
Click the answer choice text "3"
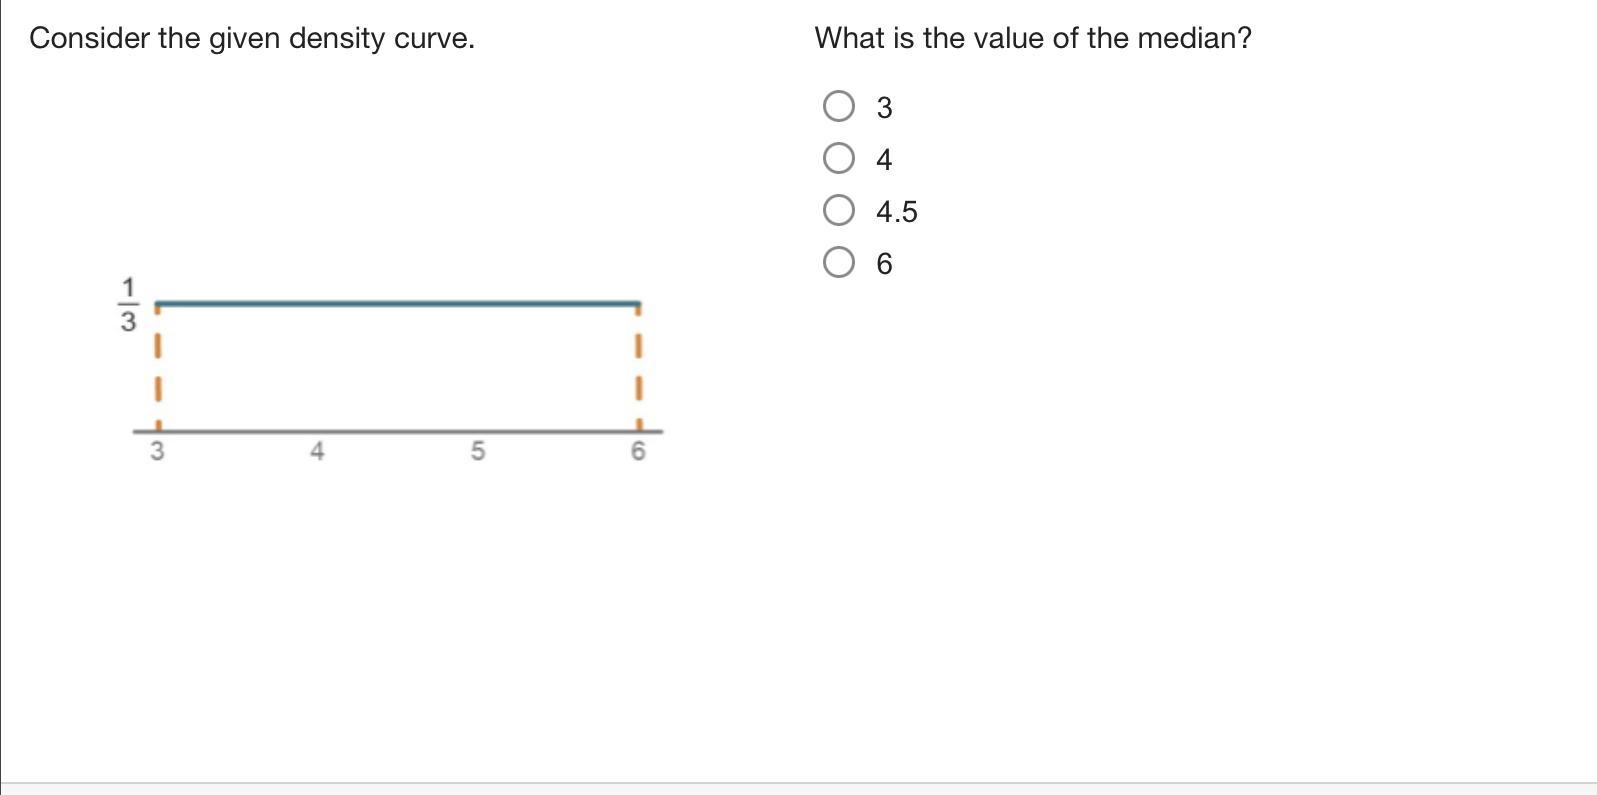point(884,108)
